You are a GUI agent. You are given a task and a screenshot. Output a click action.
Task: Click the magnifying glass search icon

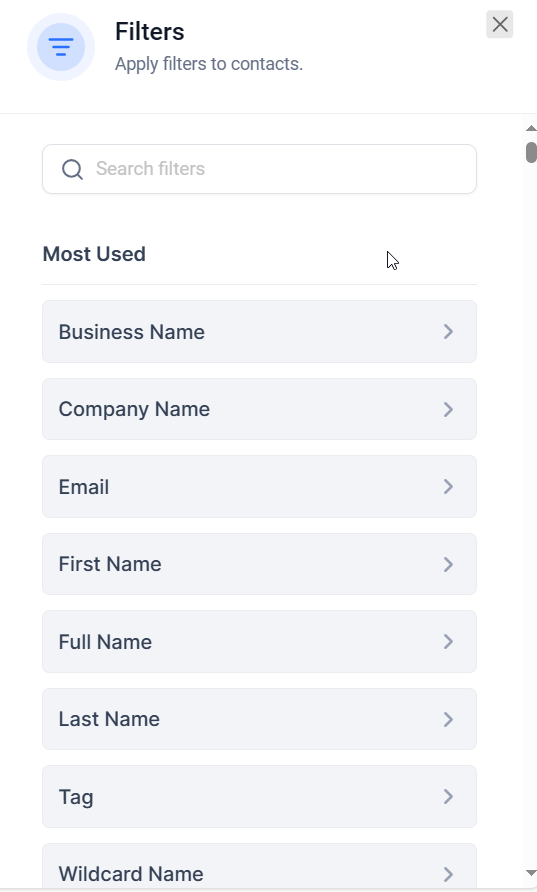[x=72, y=169]
